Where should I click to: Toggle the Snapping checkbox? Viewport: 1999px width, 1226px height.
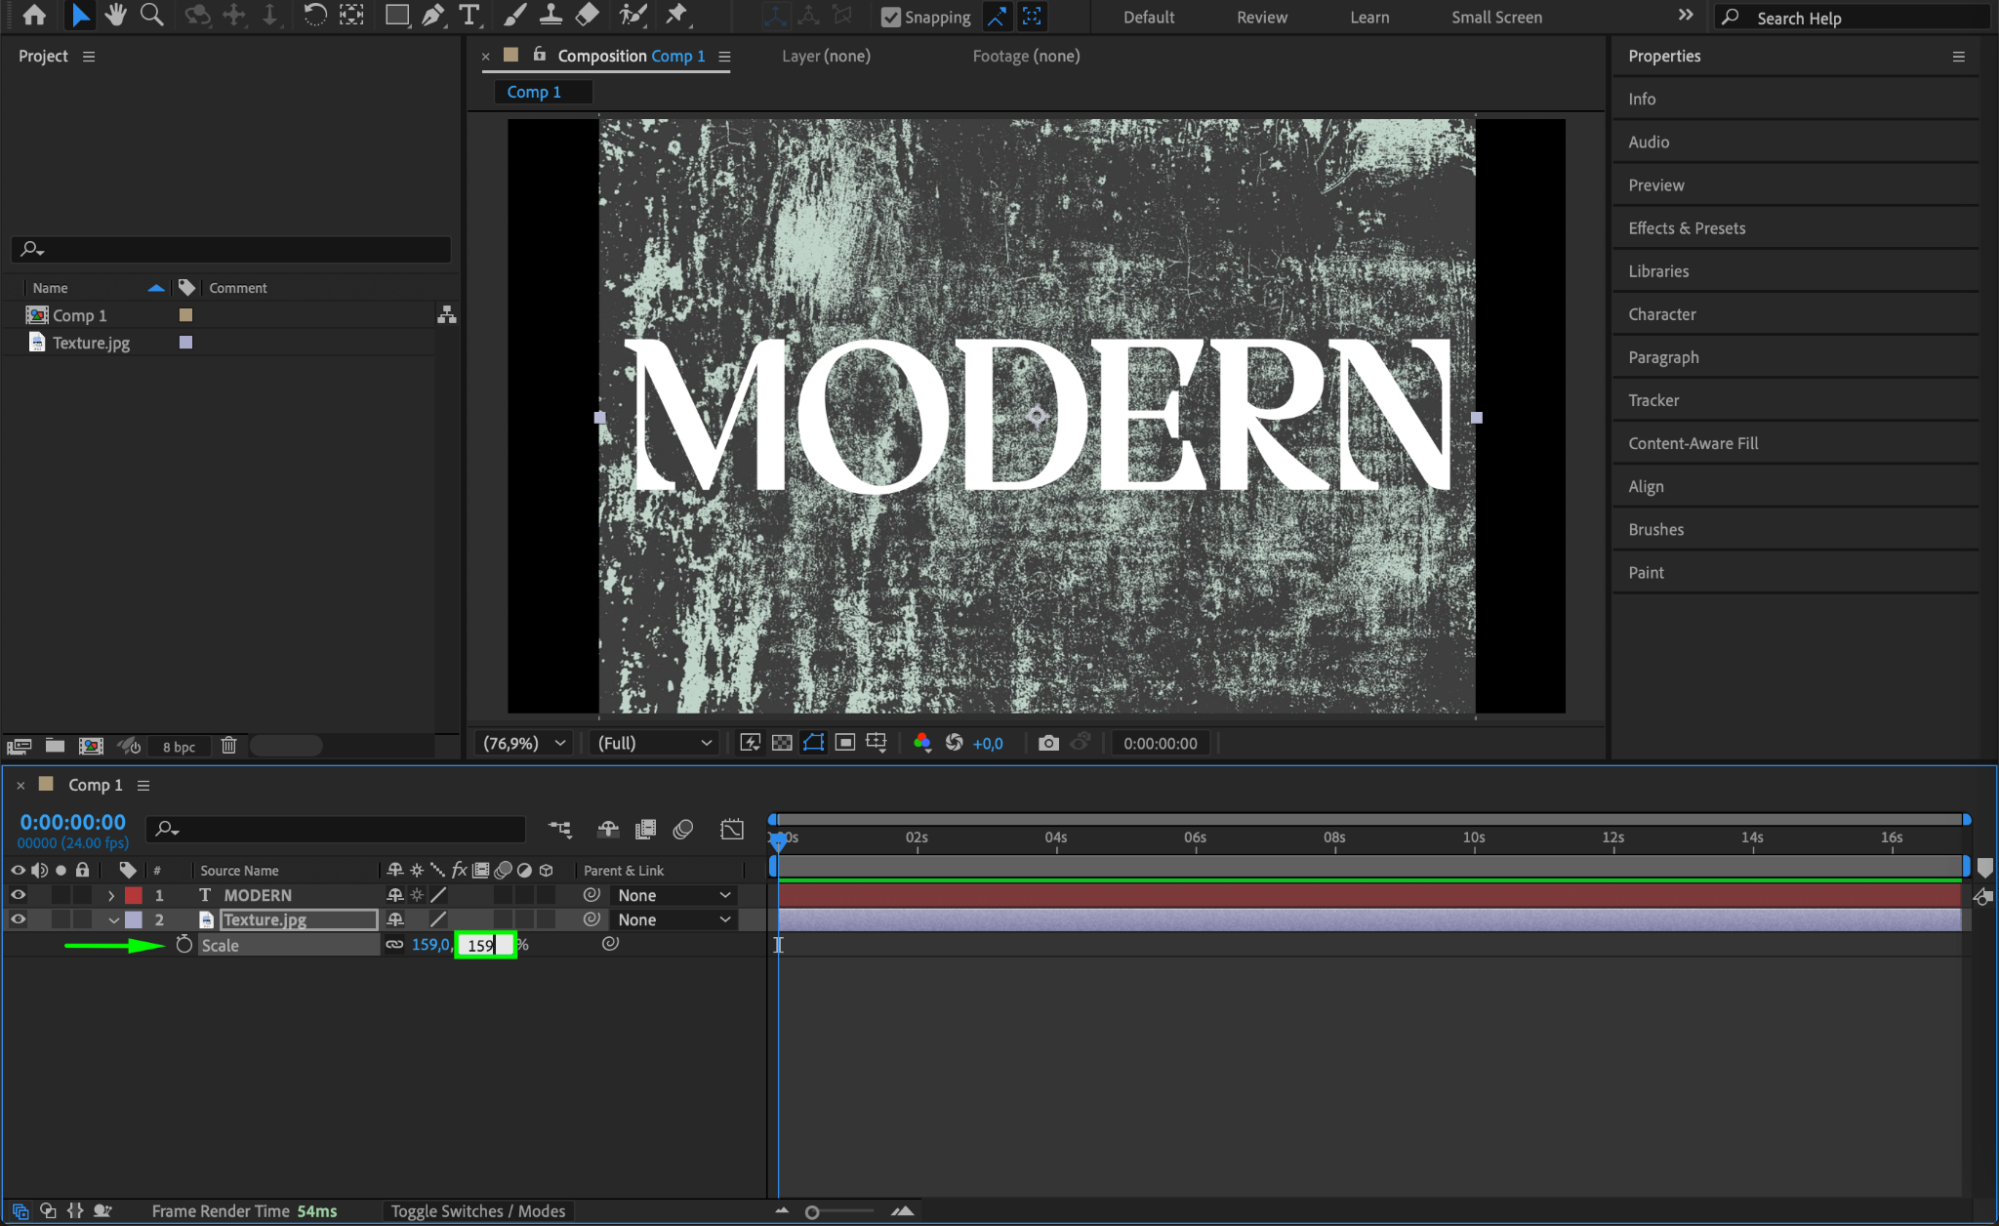point(890,17)
